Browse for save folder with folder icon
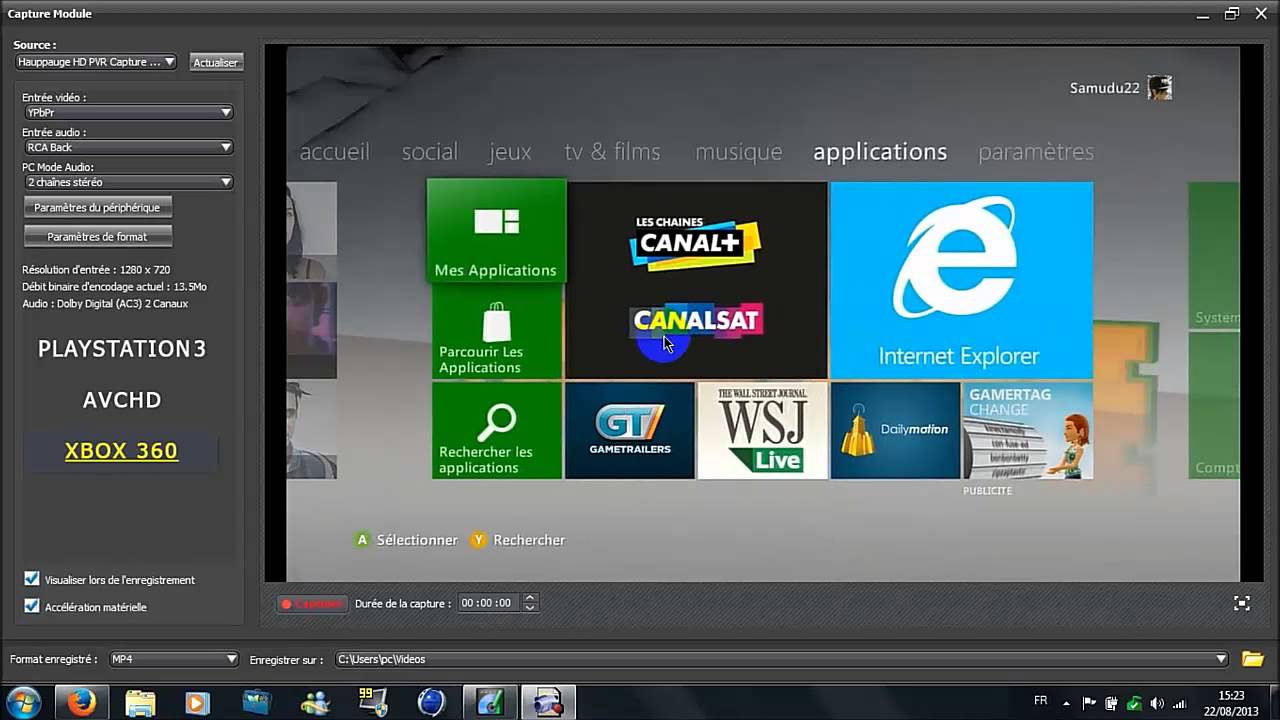Viewport: 1280px width, 720px height. click(1252, 659)
